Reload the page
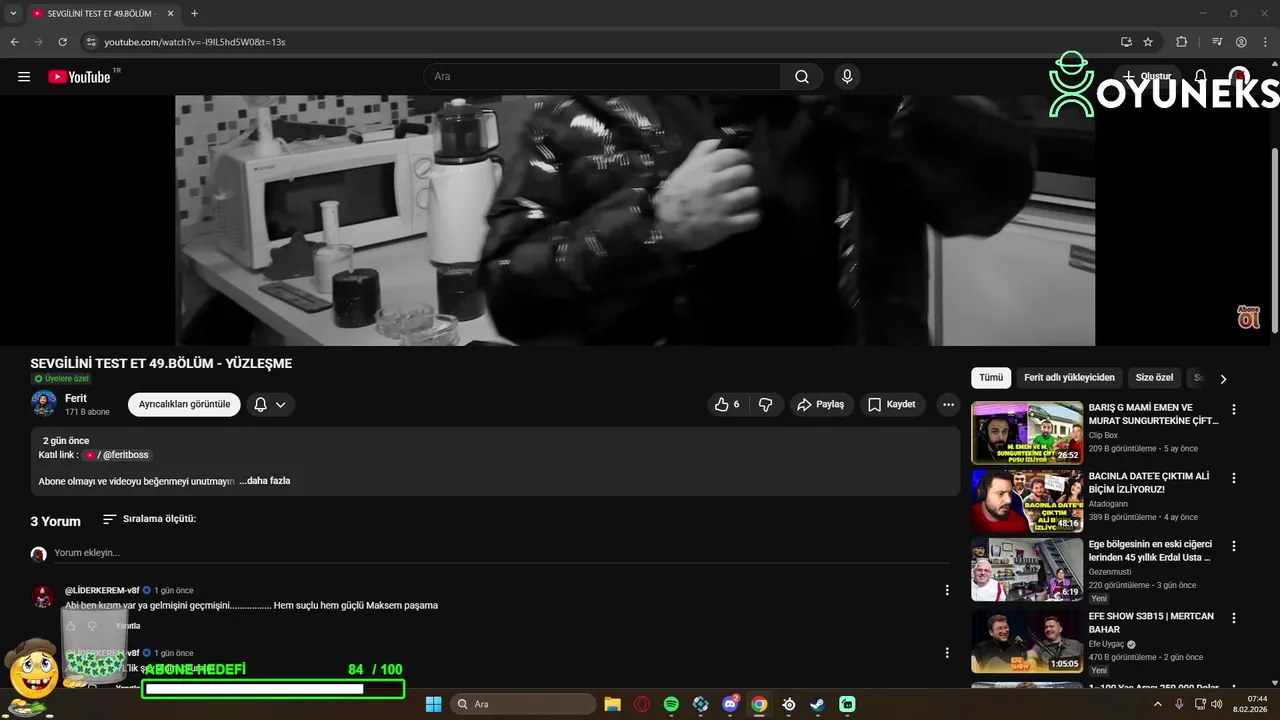The width and height of the screenshot is (1280, 720). click(x=62, y=42)
